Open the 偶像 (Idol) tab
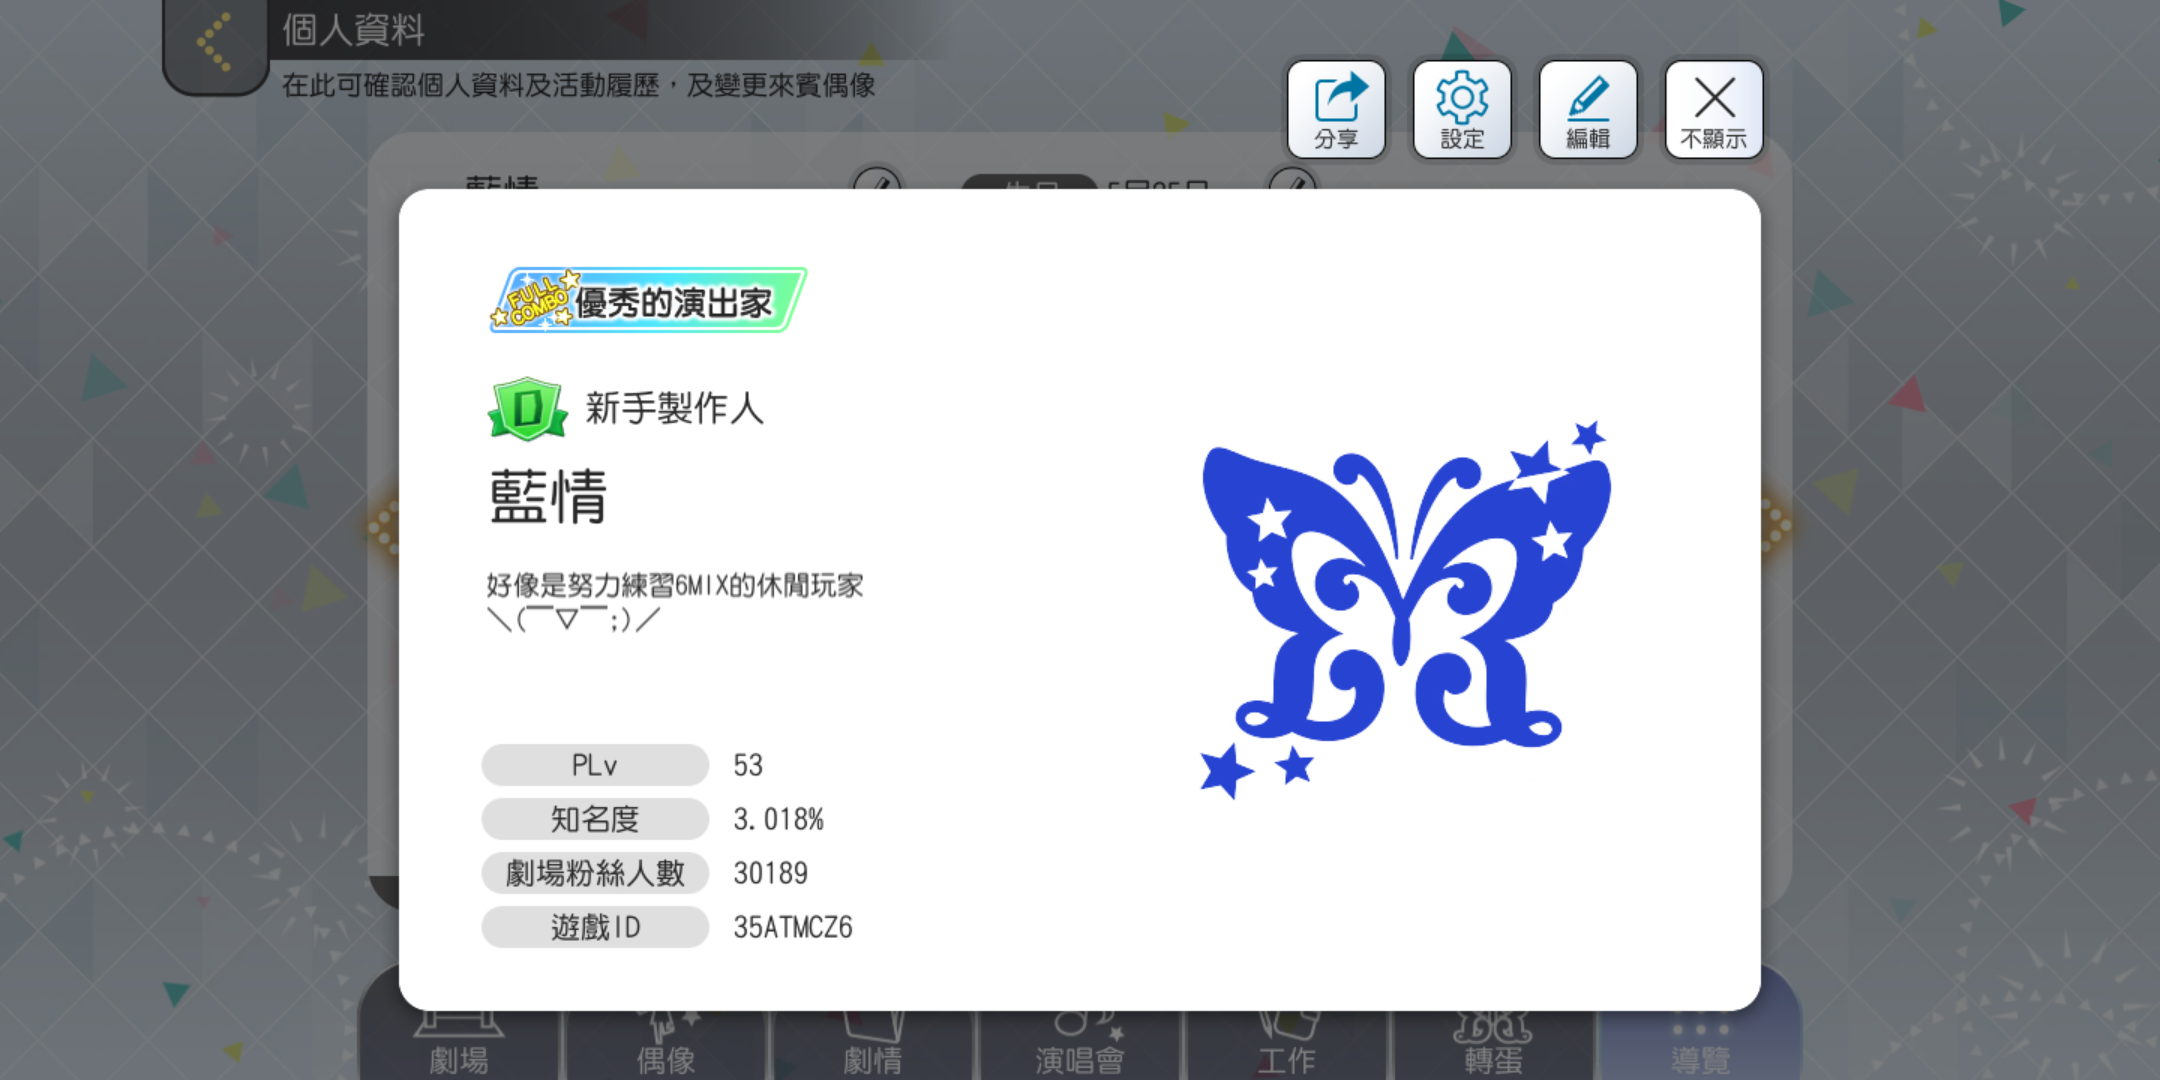 (x=666, y=1045)
